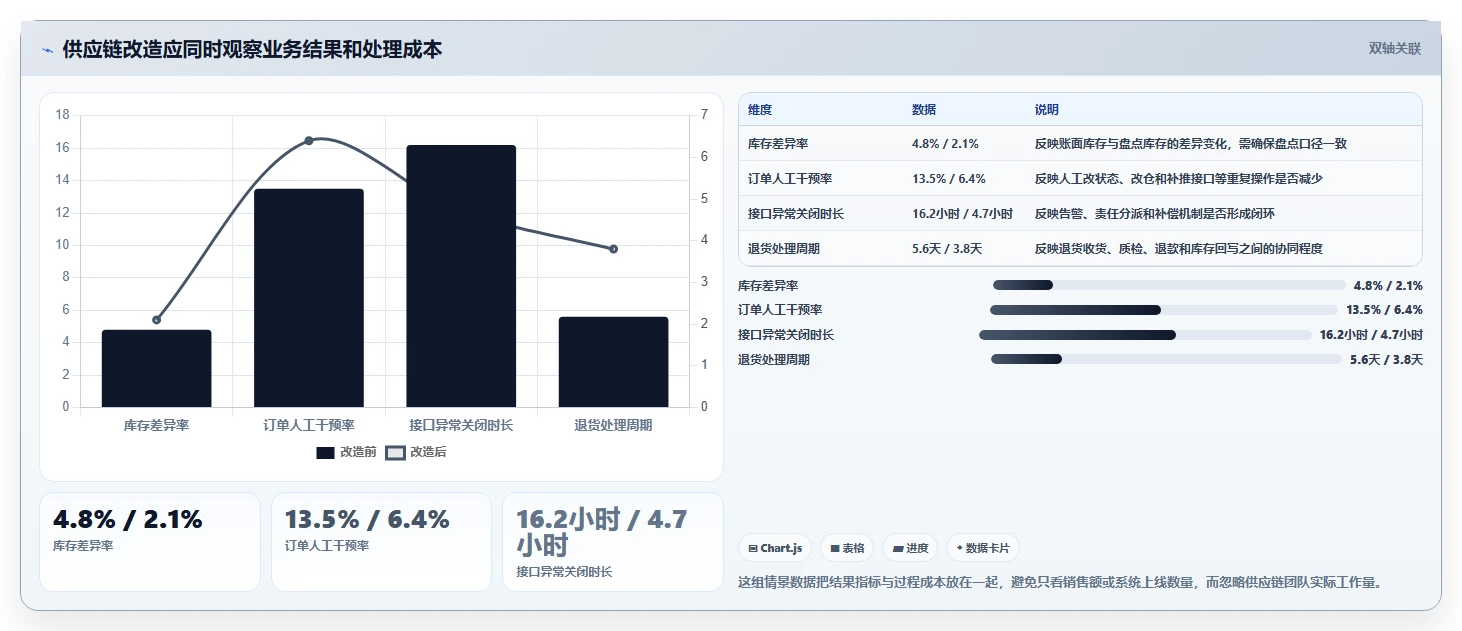Click the 改造前 dark legend swatch
This screenshot has height=631, width=1462.
(325, 452)
